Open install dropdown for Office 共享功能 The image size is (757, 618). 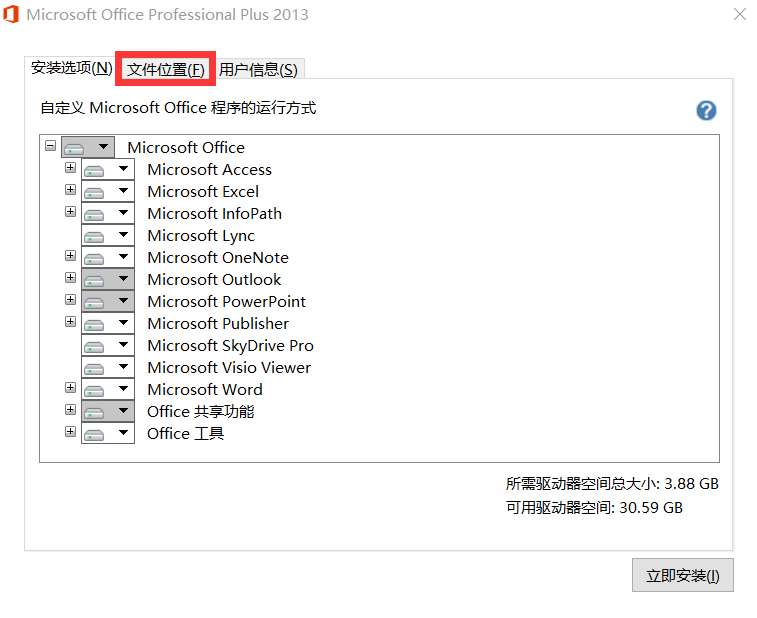[108, 411]
